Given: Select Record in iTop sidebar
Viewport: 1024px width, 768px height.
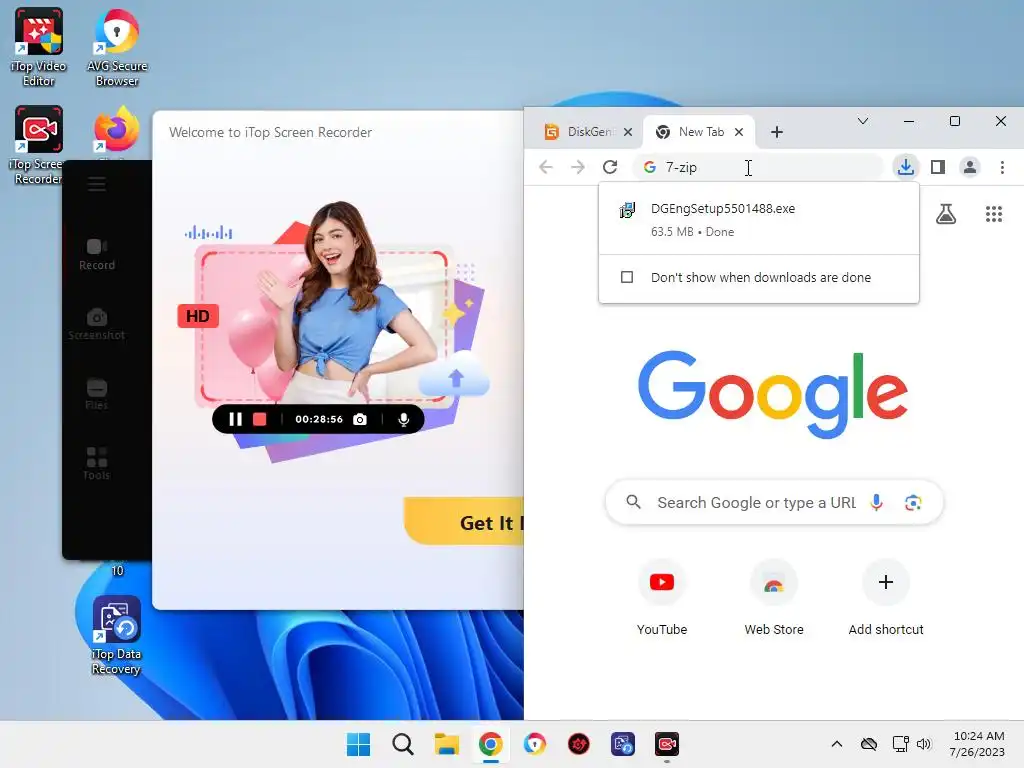Looking at the screenshot, I should pyautogui.click(x=97, y=254).
